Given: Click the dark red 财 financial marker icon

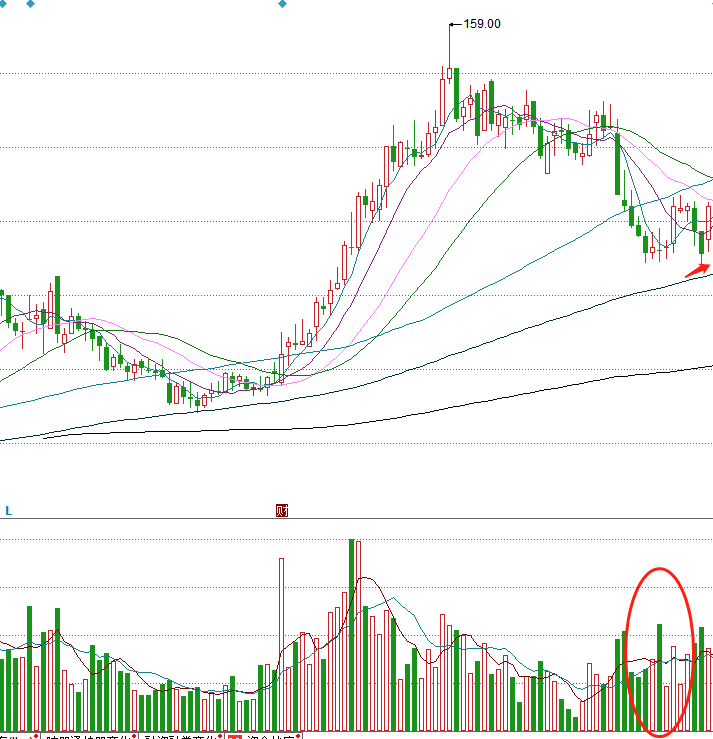Looking at the screenshot, I should (x=282, y=510).
